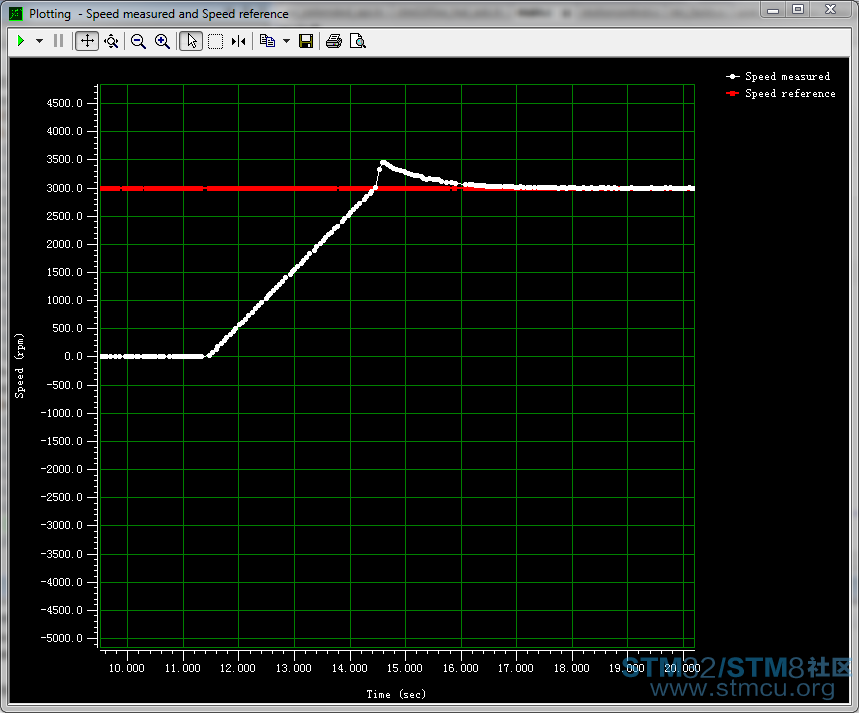Click the vertical cursor marker tool icon

click(238, 41)
